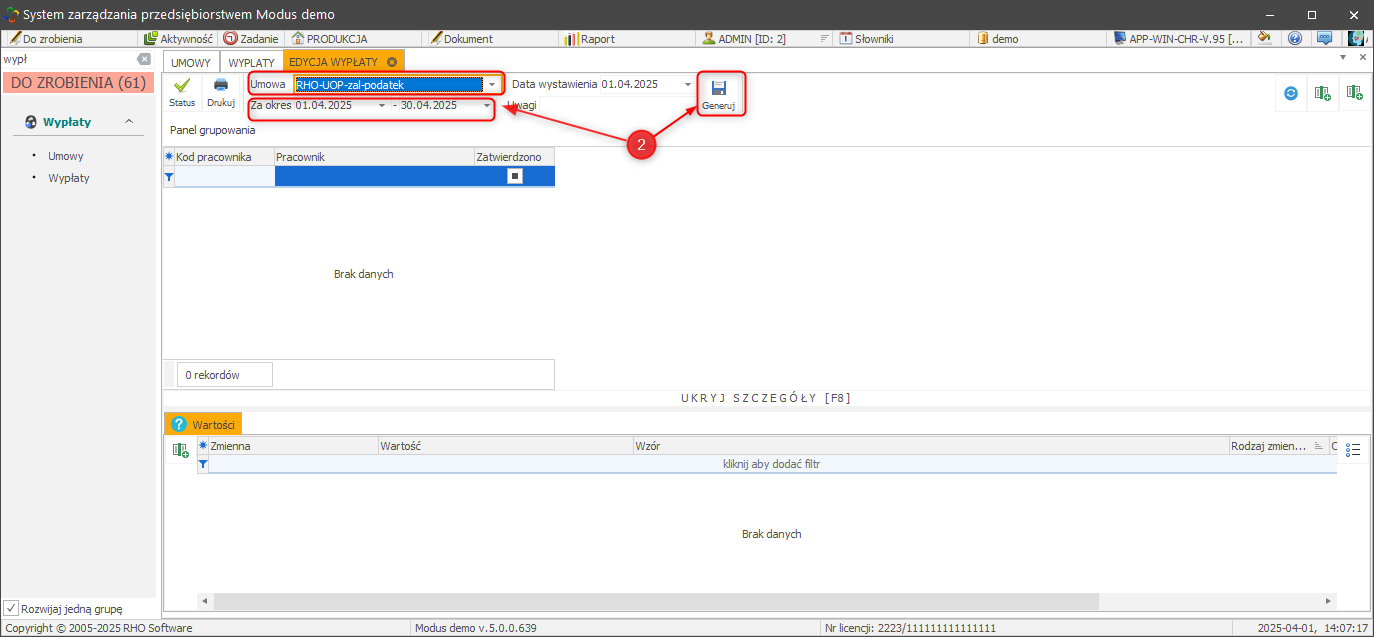Open the PRODUKCJA toolbar item
Image resolution: width=1374 pixels, height=637 pixels.
pos(330,38)
